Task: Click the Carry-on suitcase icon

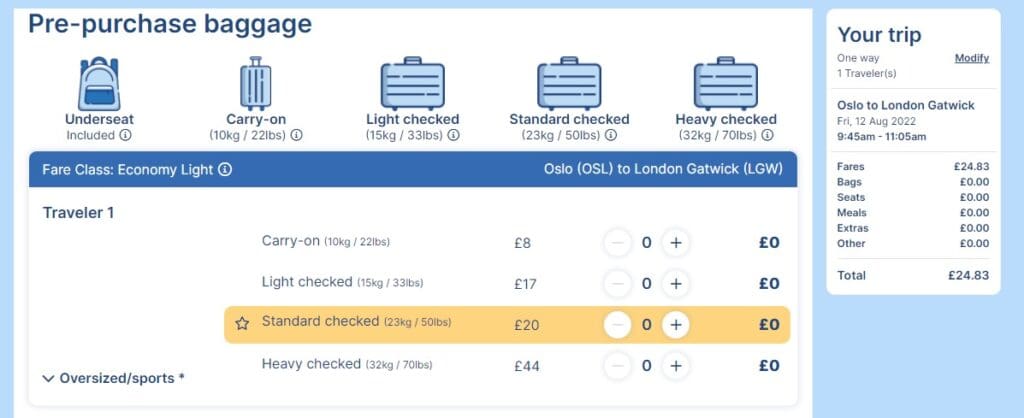Action: [x=255, y=83]
